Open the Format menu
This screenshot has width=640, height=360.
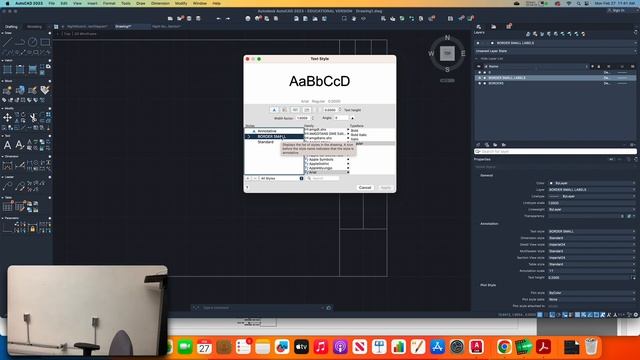(x=109, y=3)
